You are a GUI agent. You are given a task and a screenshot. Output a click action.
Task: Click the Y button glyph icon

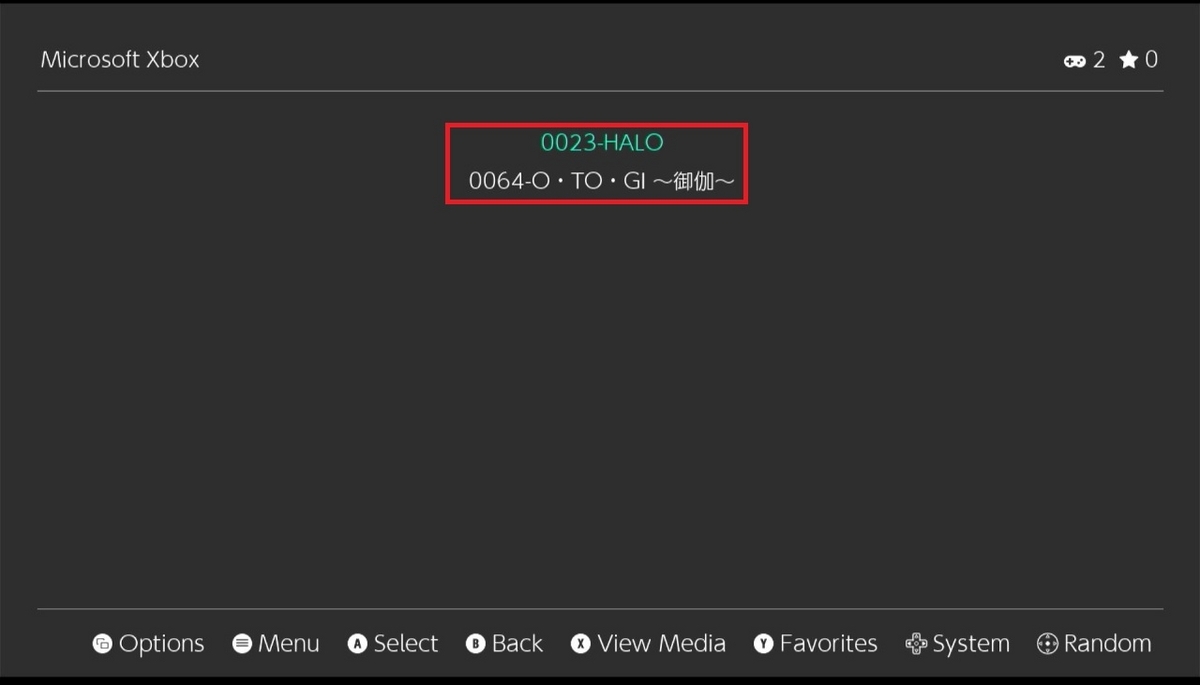[x=764, y=644]
